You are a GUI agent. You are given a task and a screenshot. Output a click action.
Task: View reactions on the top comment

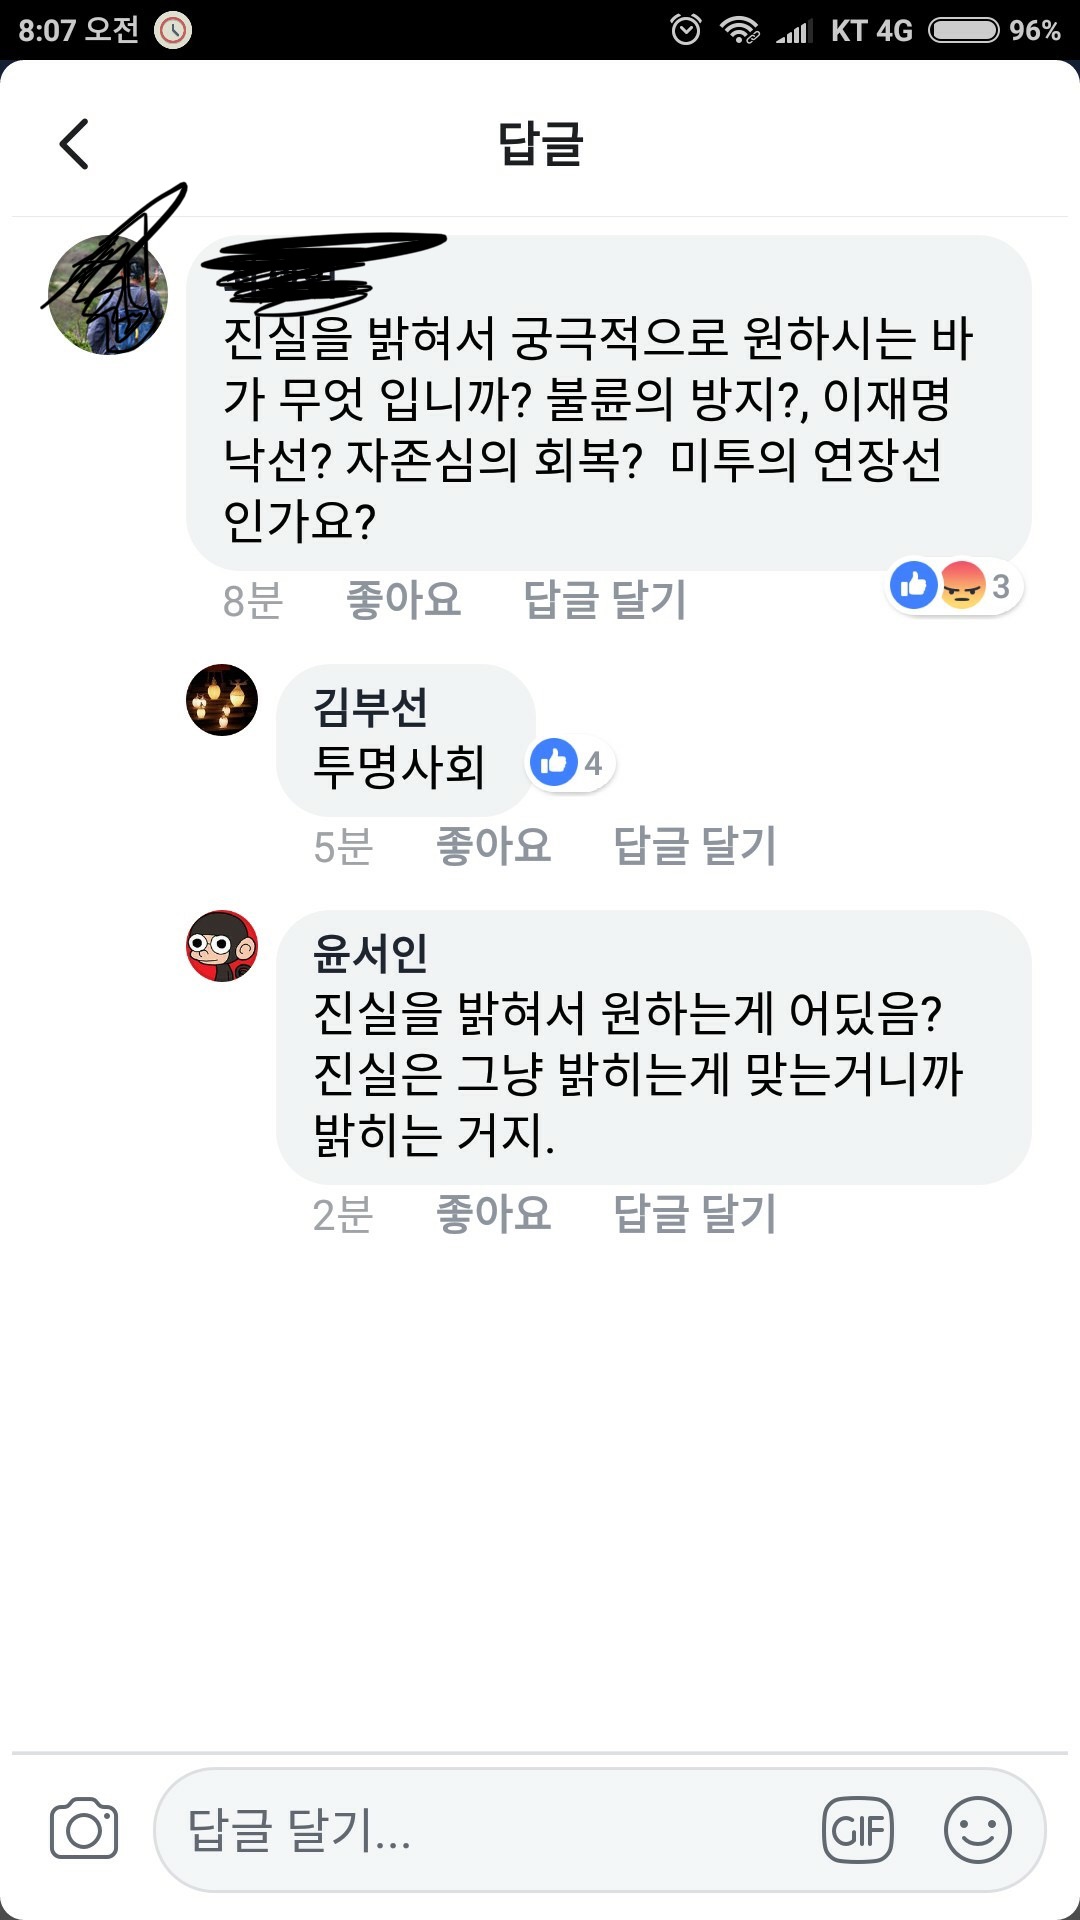click(x=954, y=586)
